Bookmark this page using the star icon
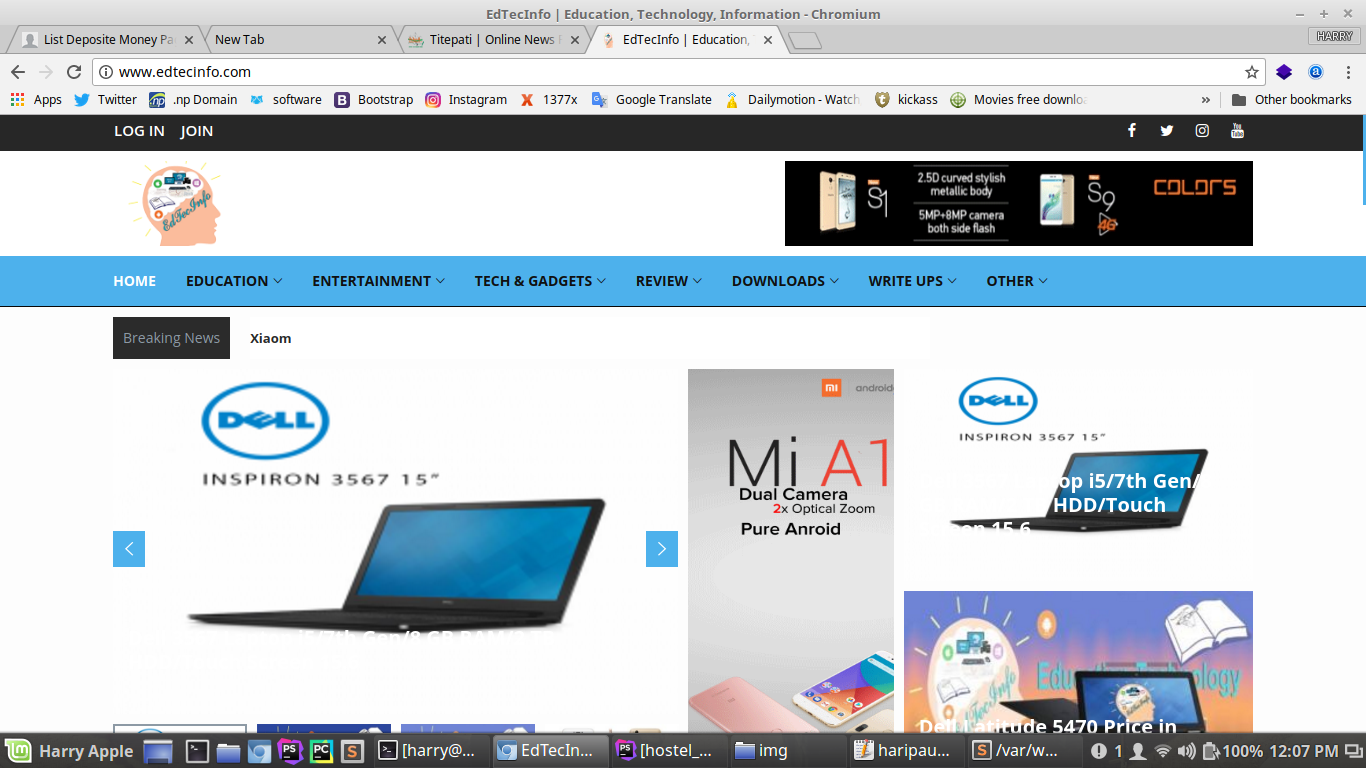This screenshot has width=1366, height=768. pyautogui.click(x=1251, y=72)
